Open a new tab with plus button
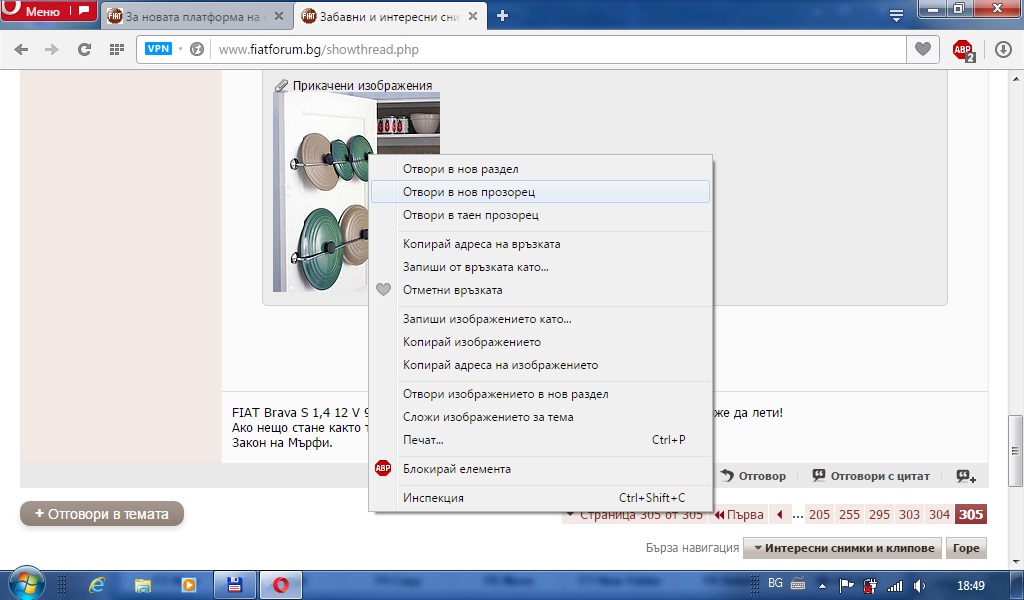Viewport: 1024px width, 600px height. (x=502, y=15)
